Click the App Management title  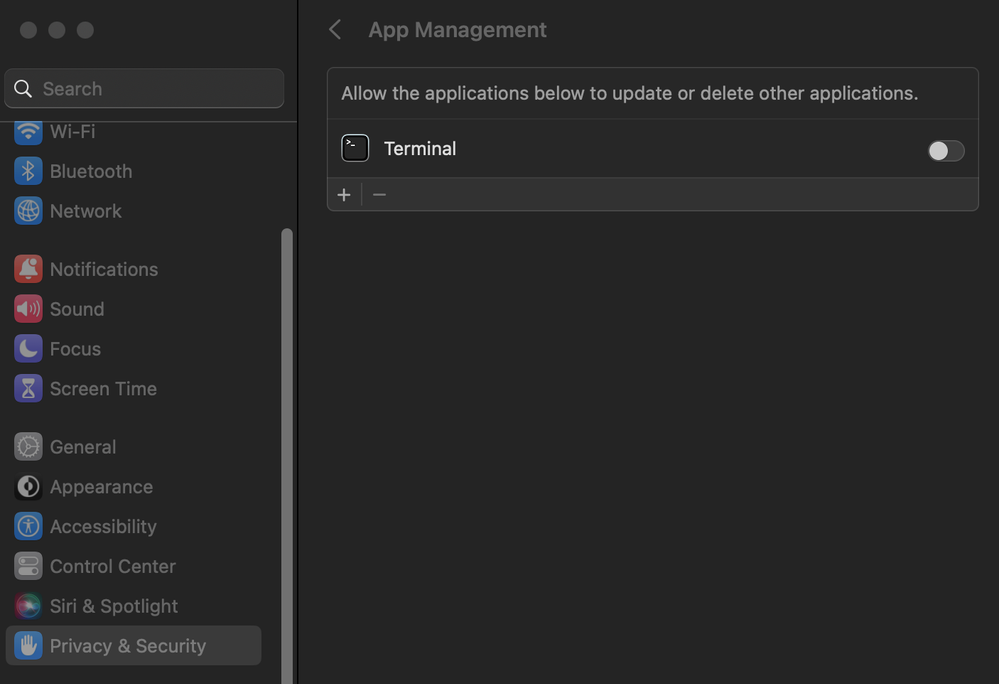(457, 30)
